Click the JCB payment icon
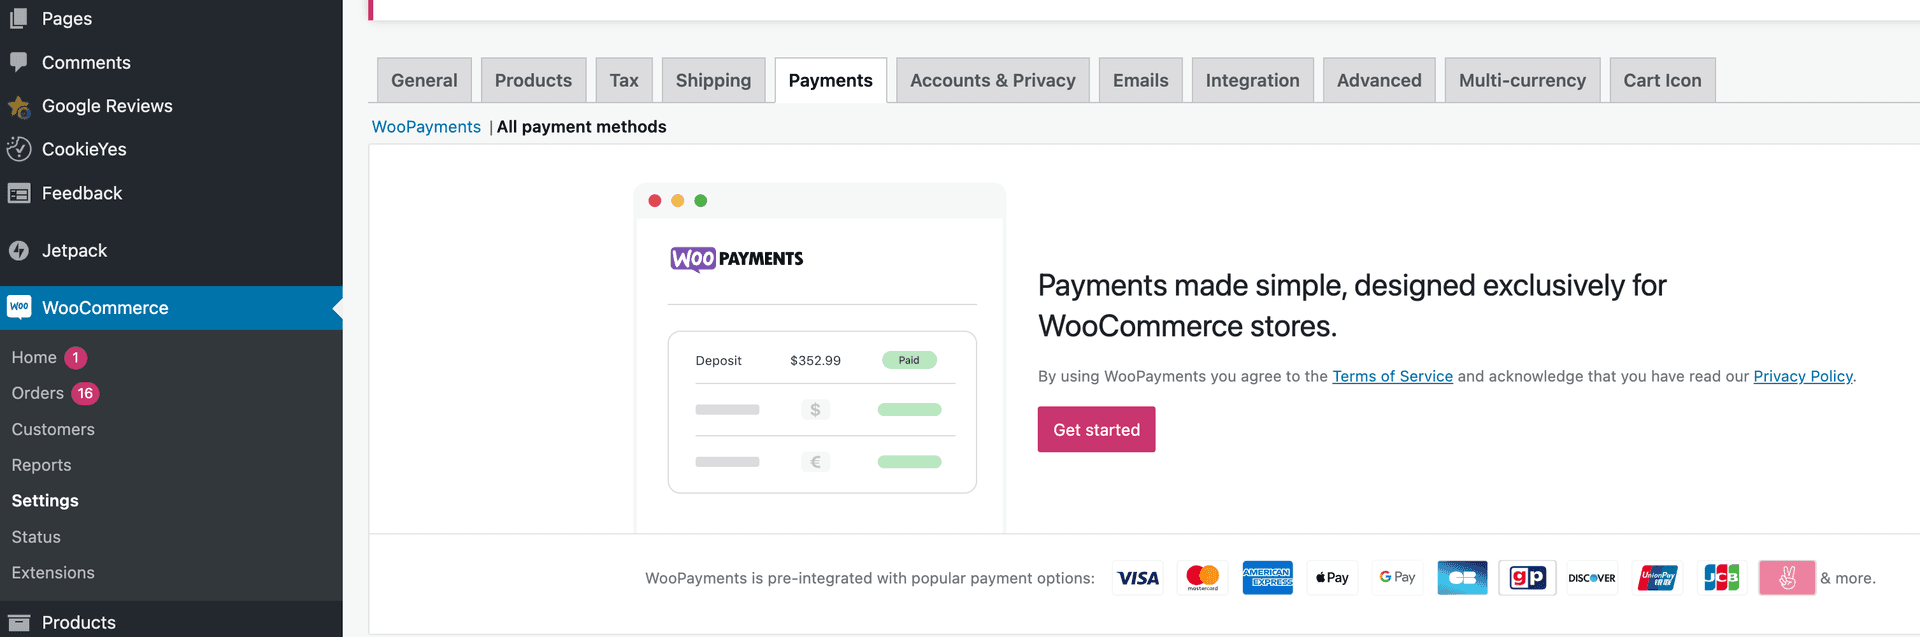The image size is (1920, 637). tap(1722, 577)
